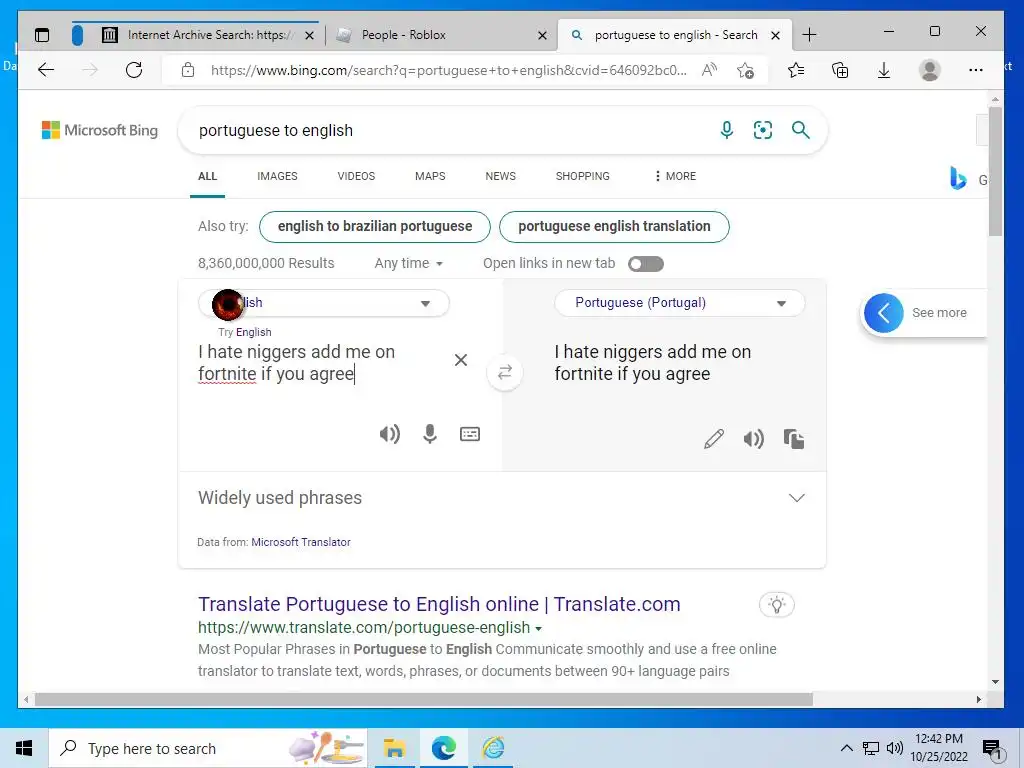This screenshot has height=768, width=1024.
Task: Toggle Open links in new tab
Action: [x=645, y=264]
